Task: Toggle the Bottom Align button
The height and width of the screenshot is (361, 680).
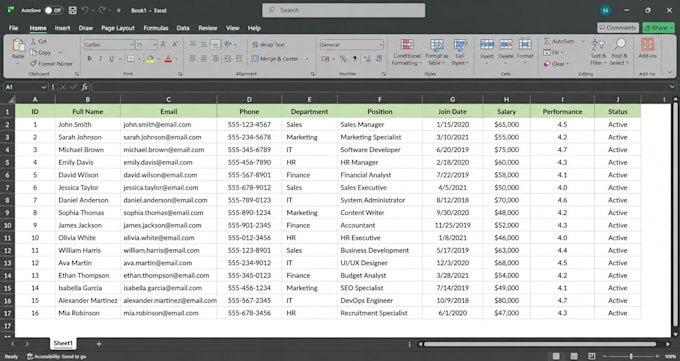Action: [215, 44]
